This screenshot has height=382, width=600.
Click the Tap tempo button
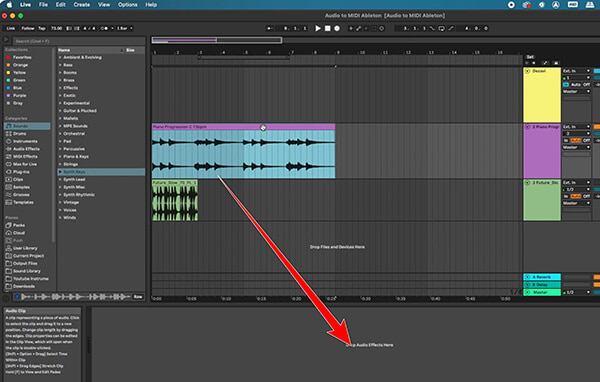point(42,28)
